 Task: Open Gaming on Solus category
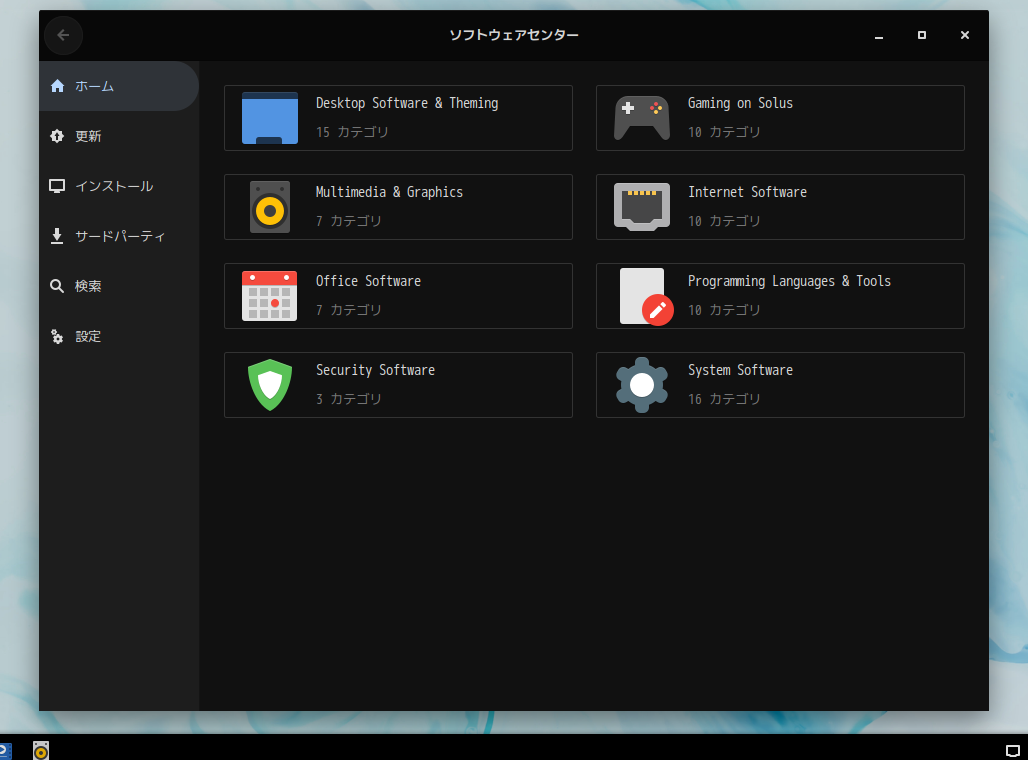tap(780, 118)
